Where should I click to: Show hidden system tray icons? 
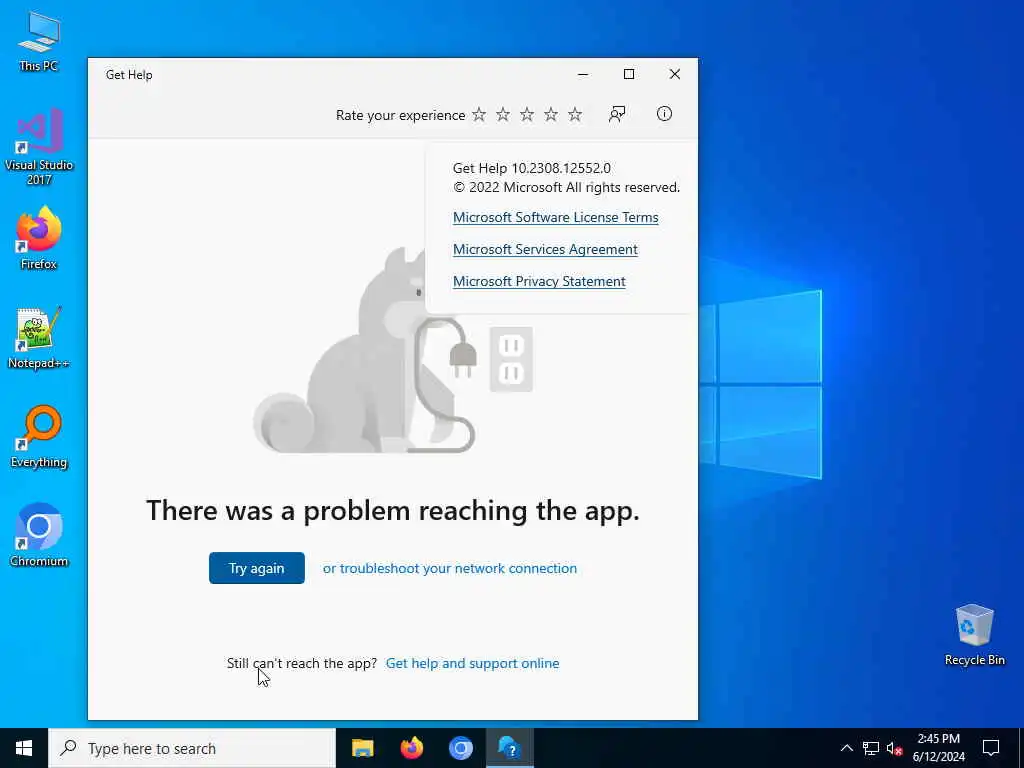pyautogui.click(x=846, y=748)
